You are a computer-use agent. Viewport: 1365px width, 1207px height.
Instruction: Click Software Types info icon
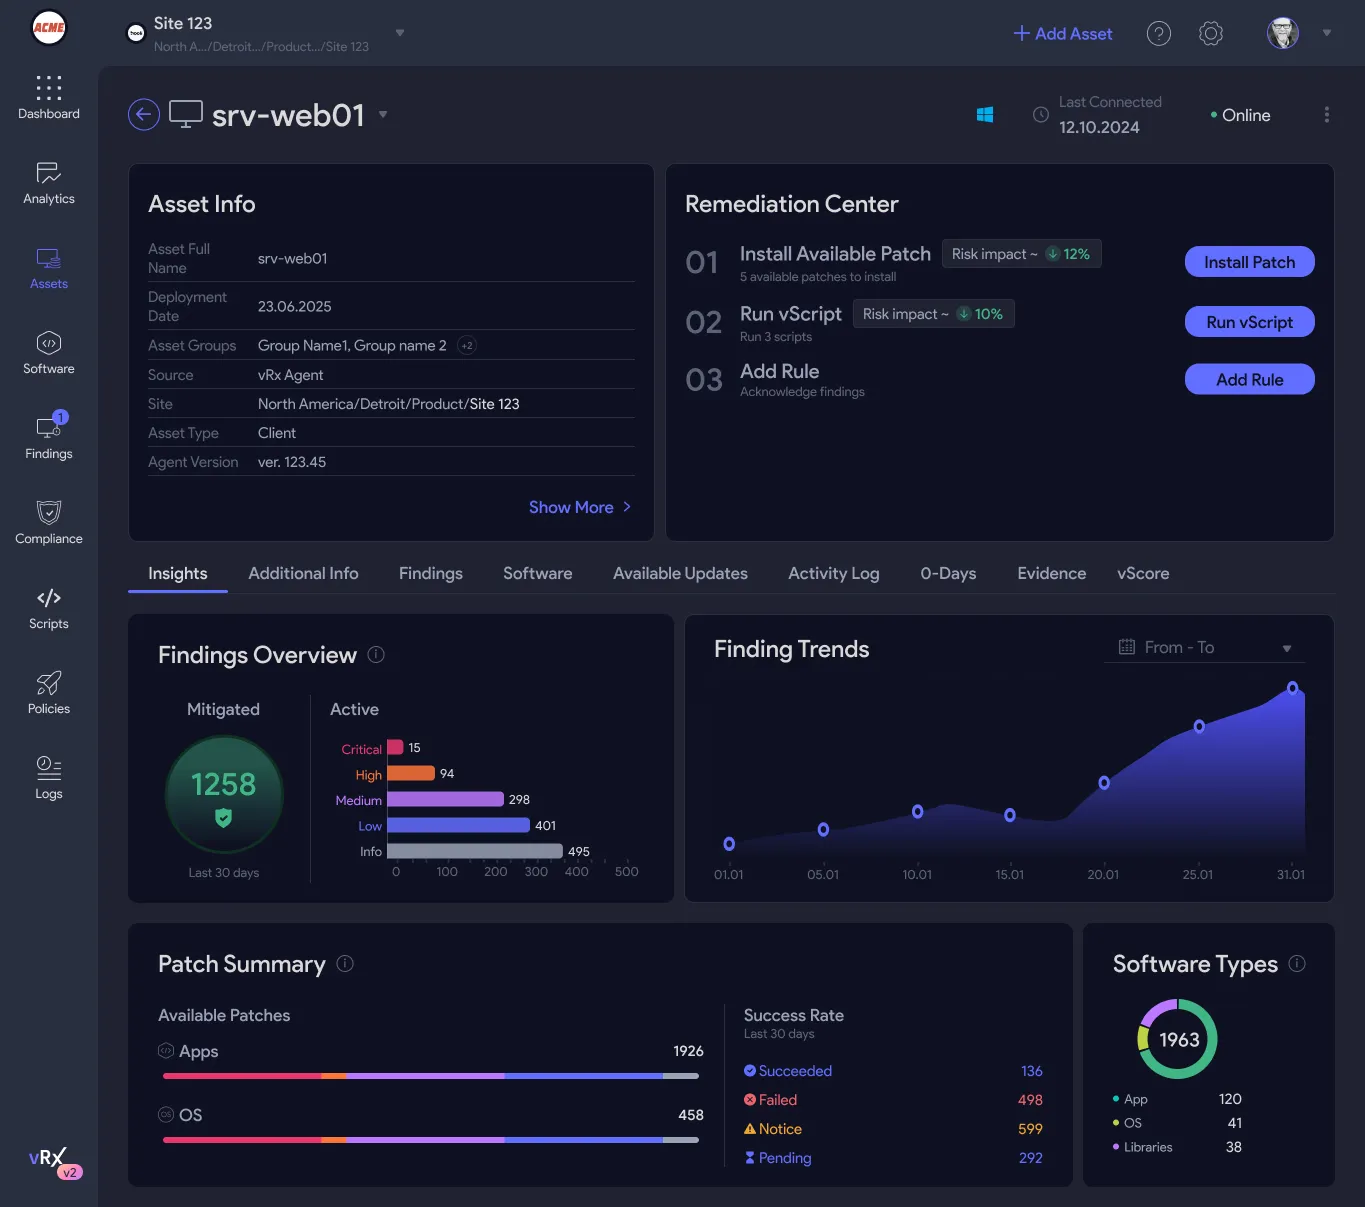[x=1297, y=963]
